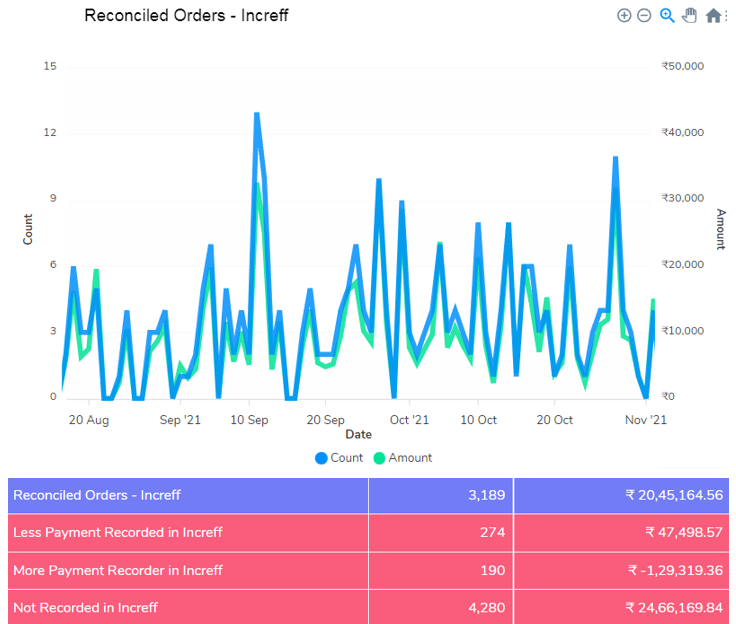Click the ₹ 47,498.57 amount cell
This screenshot has width=736, height=624.
coord(621,532)
